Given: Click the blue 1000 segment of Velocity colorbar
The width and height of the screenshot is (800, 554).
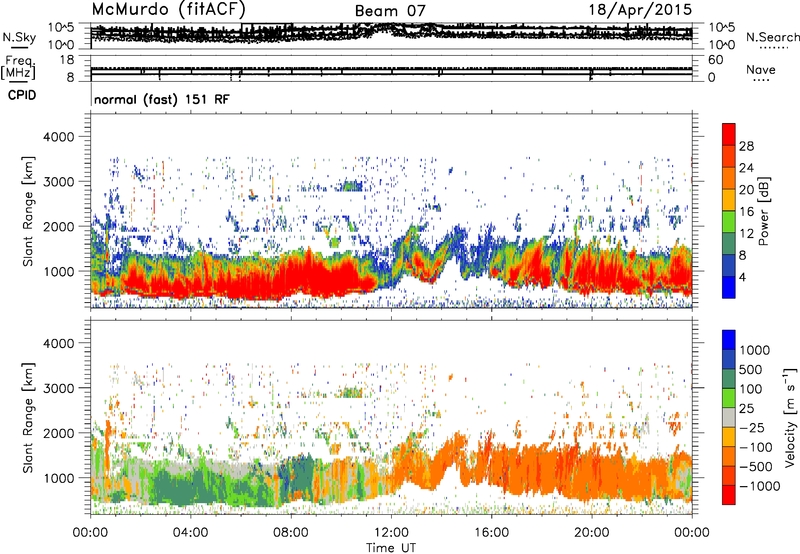Looking at the screenshot, I should tap(729, 340).
